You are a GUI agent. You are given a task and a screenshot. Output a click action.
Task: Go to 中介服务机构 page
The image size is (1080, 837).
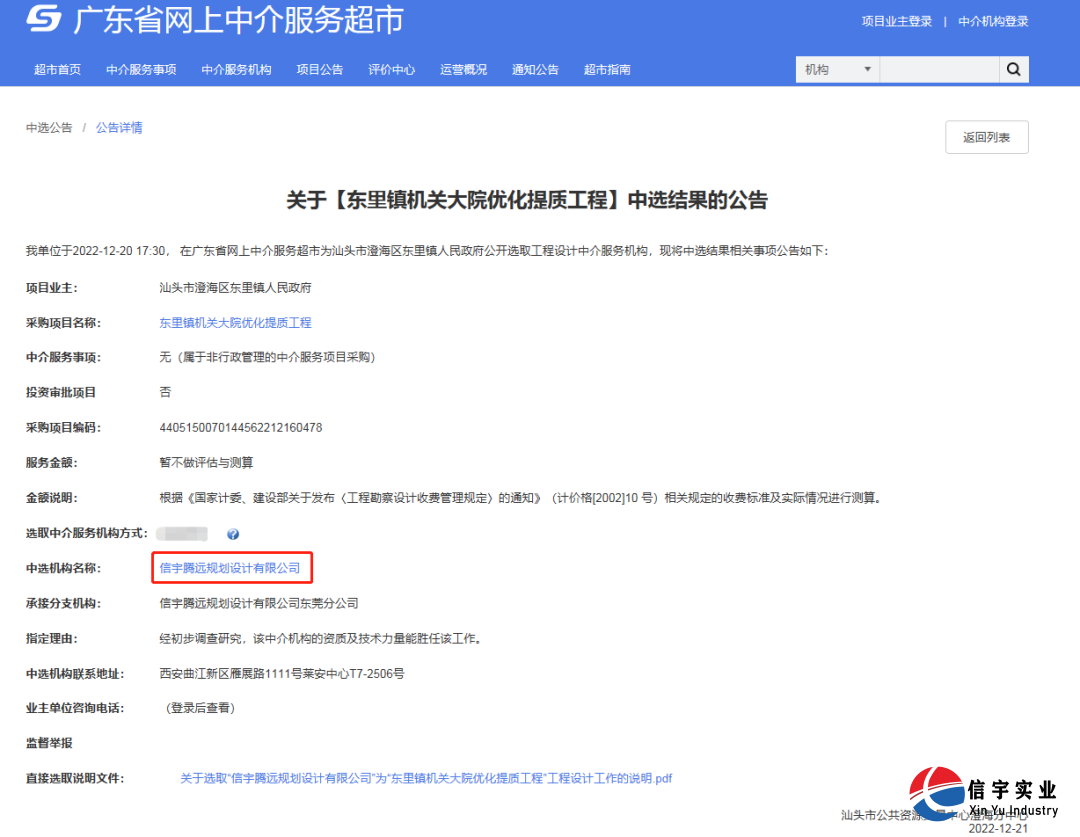(236, 70)
